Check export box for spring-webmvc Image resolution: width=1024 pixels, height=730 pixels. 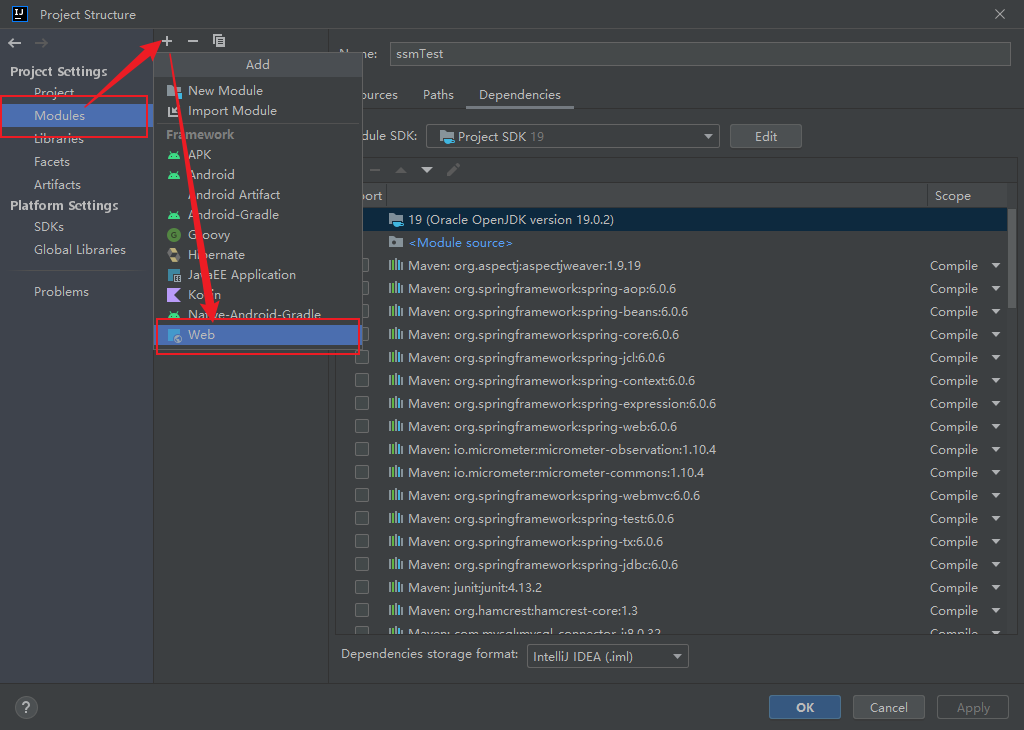click(362, 495)
